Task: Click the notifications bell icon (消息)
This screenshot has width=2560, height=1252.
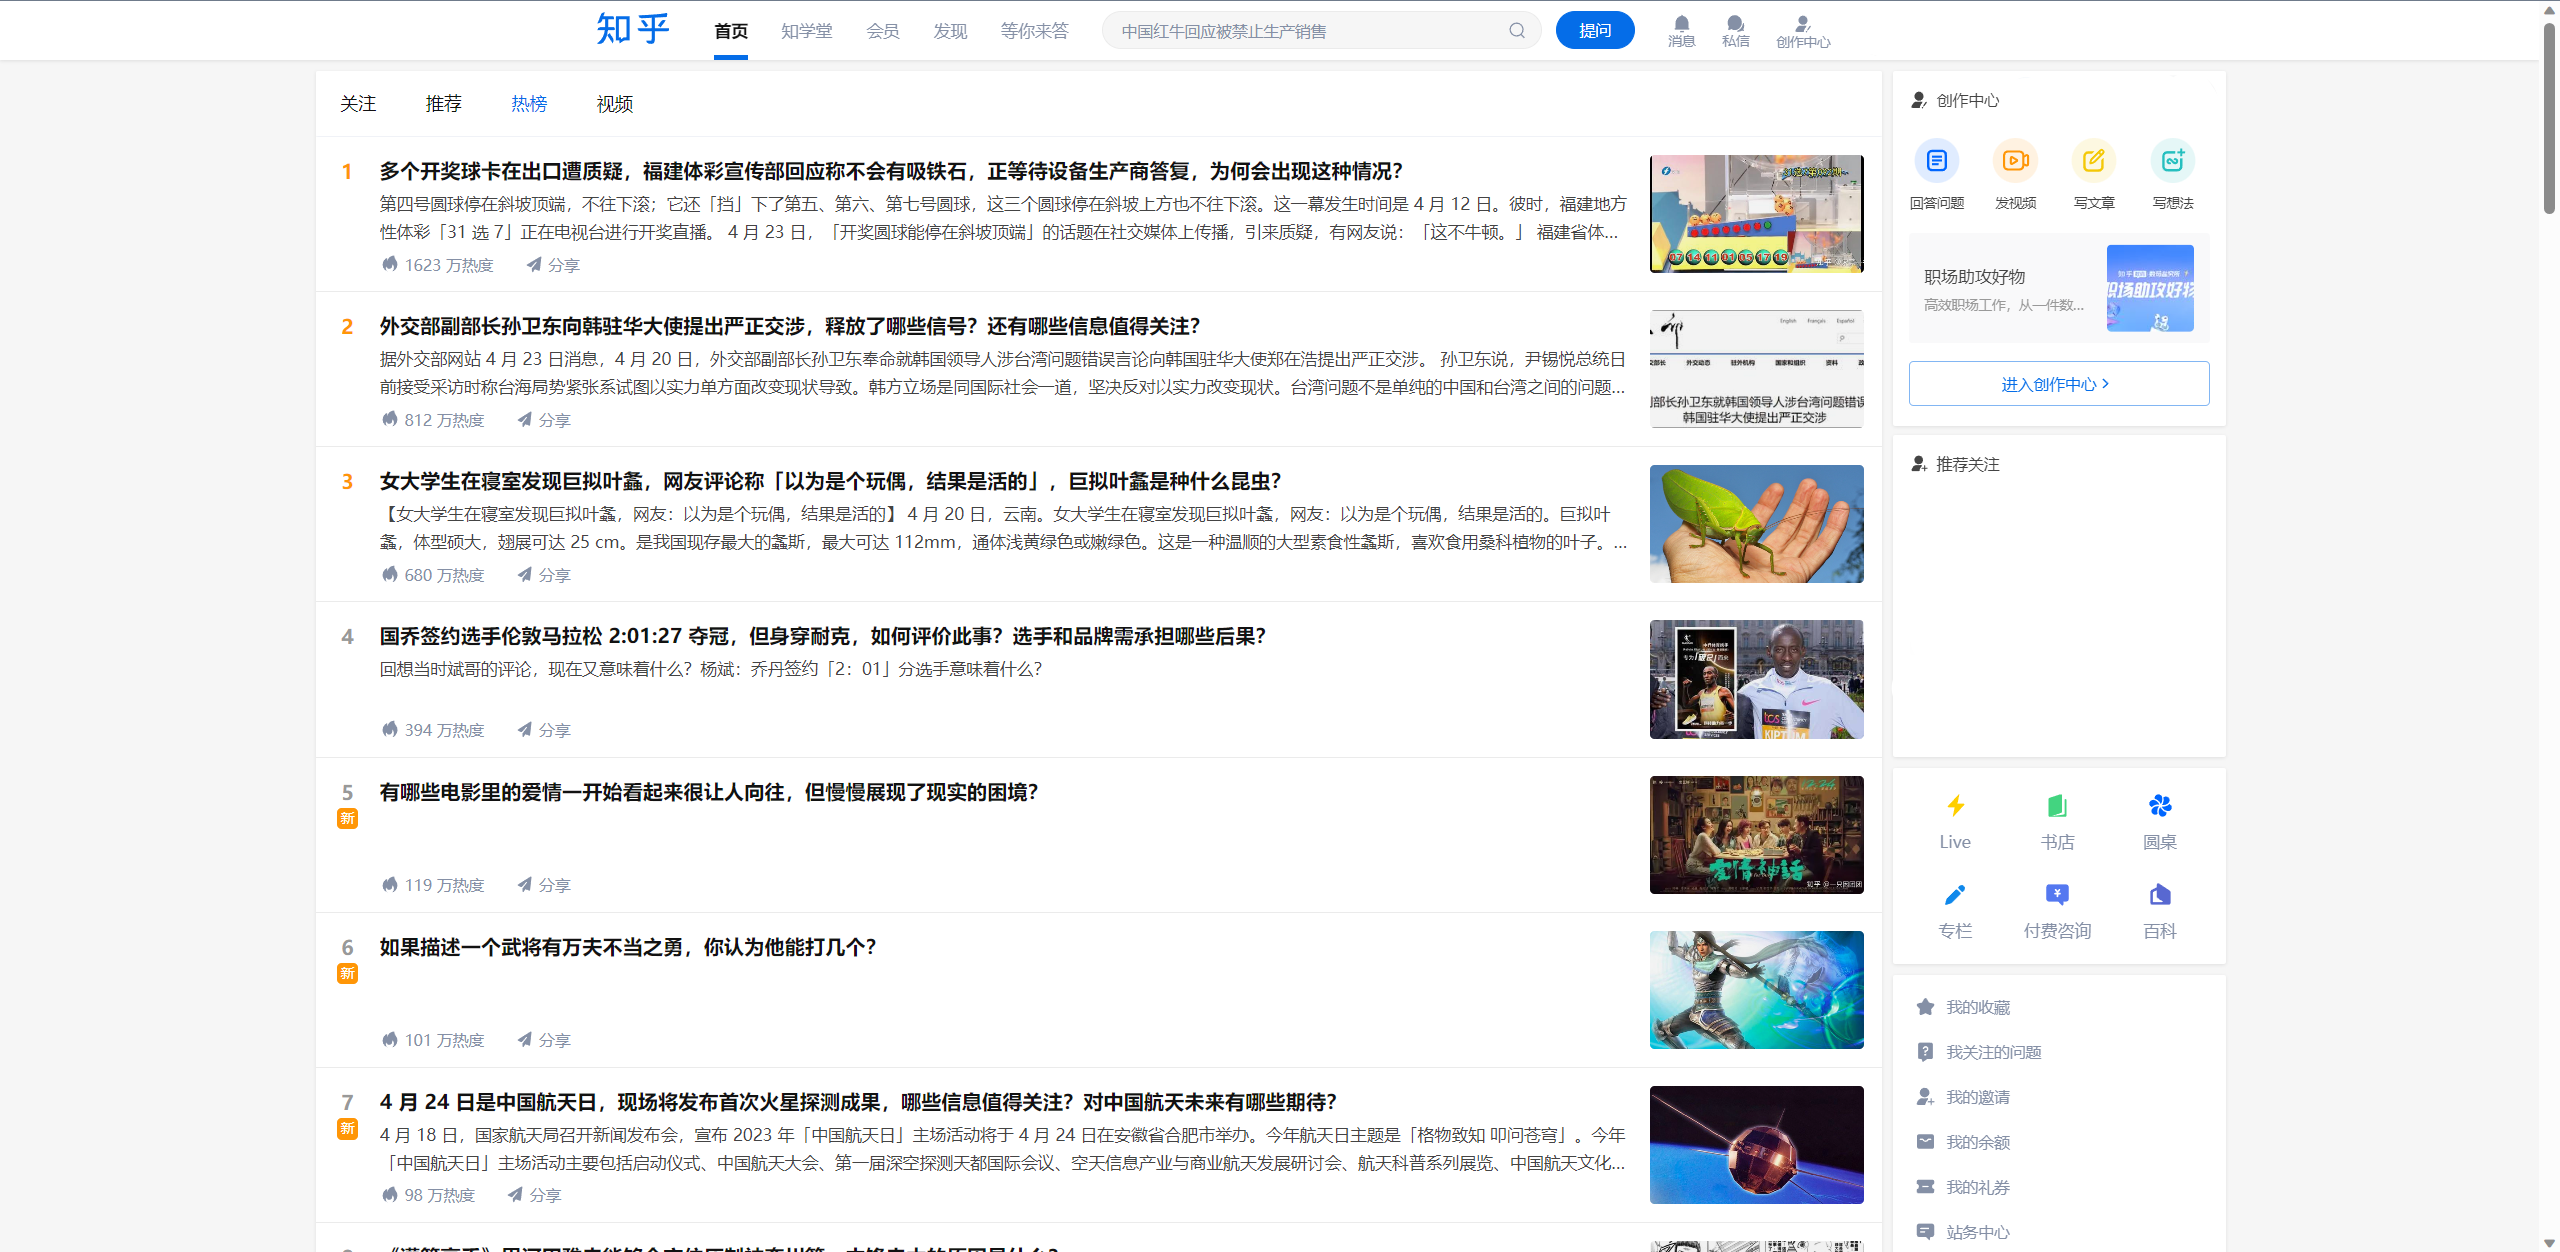Action: click(x=1681, y=25)
